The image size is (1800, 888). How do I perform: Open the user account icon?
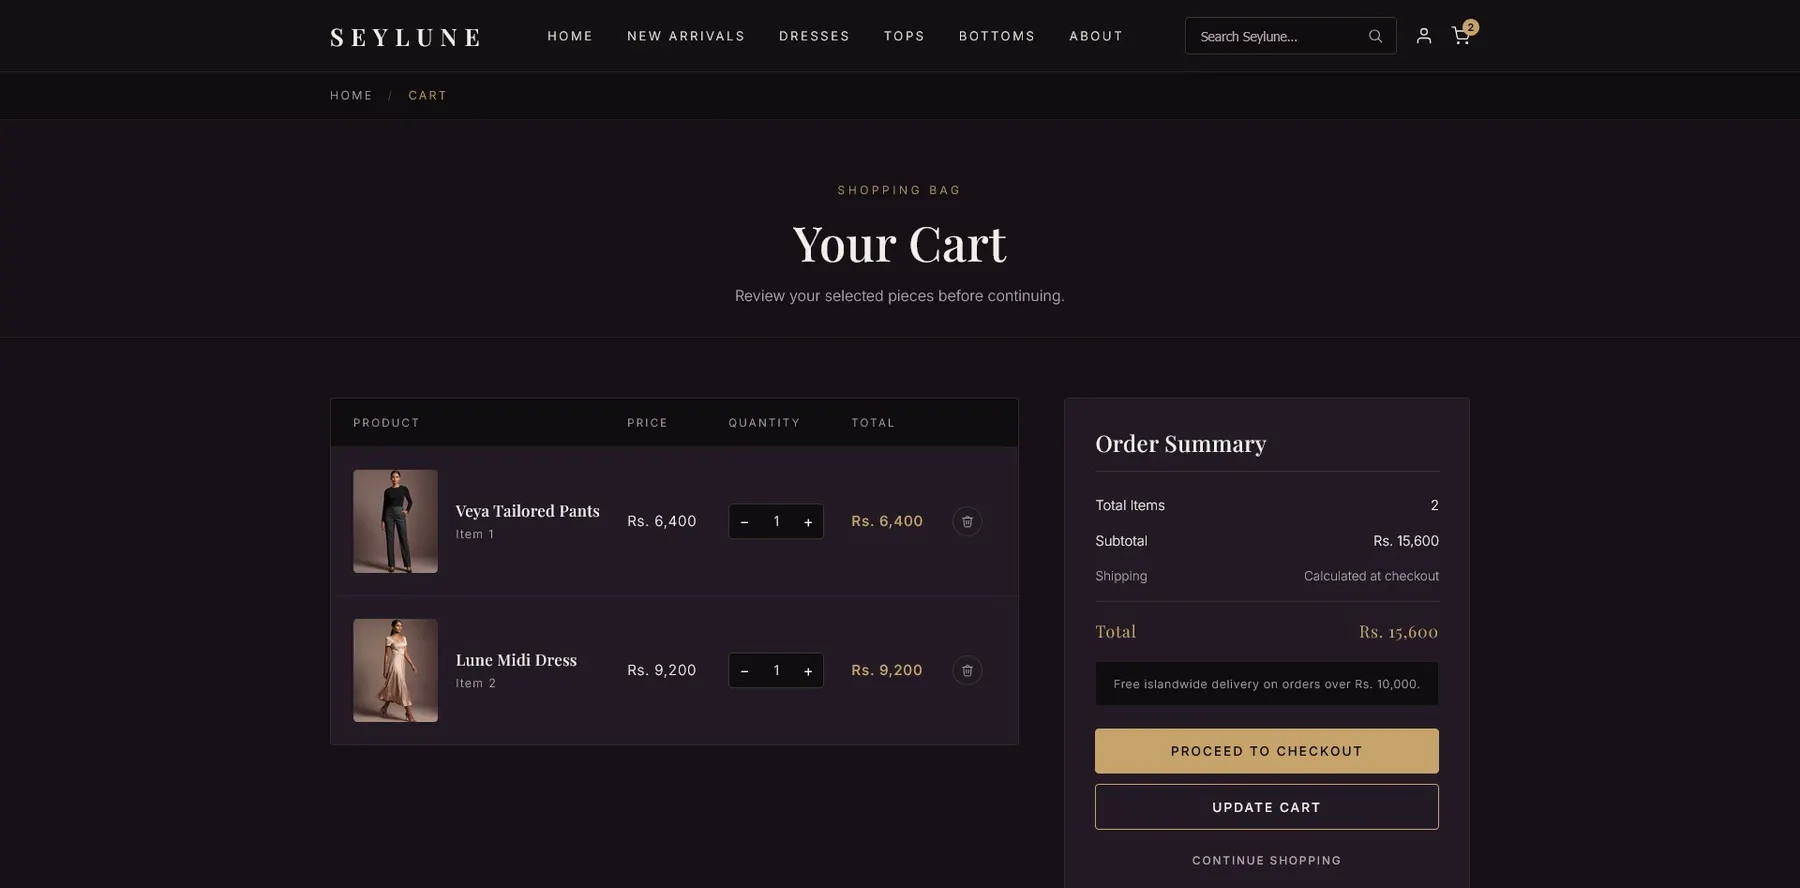pyautogui.click(x=1424, y=36)
